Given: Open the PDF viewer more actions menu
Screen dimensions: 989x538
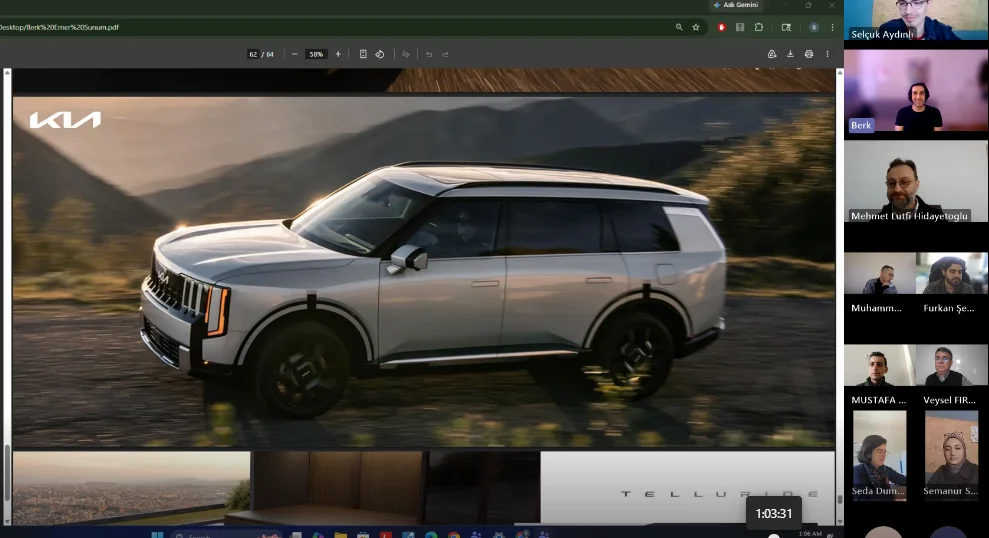Looking at the screenshot, I should pyautogui.click(x=828, y=54).
